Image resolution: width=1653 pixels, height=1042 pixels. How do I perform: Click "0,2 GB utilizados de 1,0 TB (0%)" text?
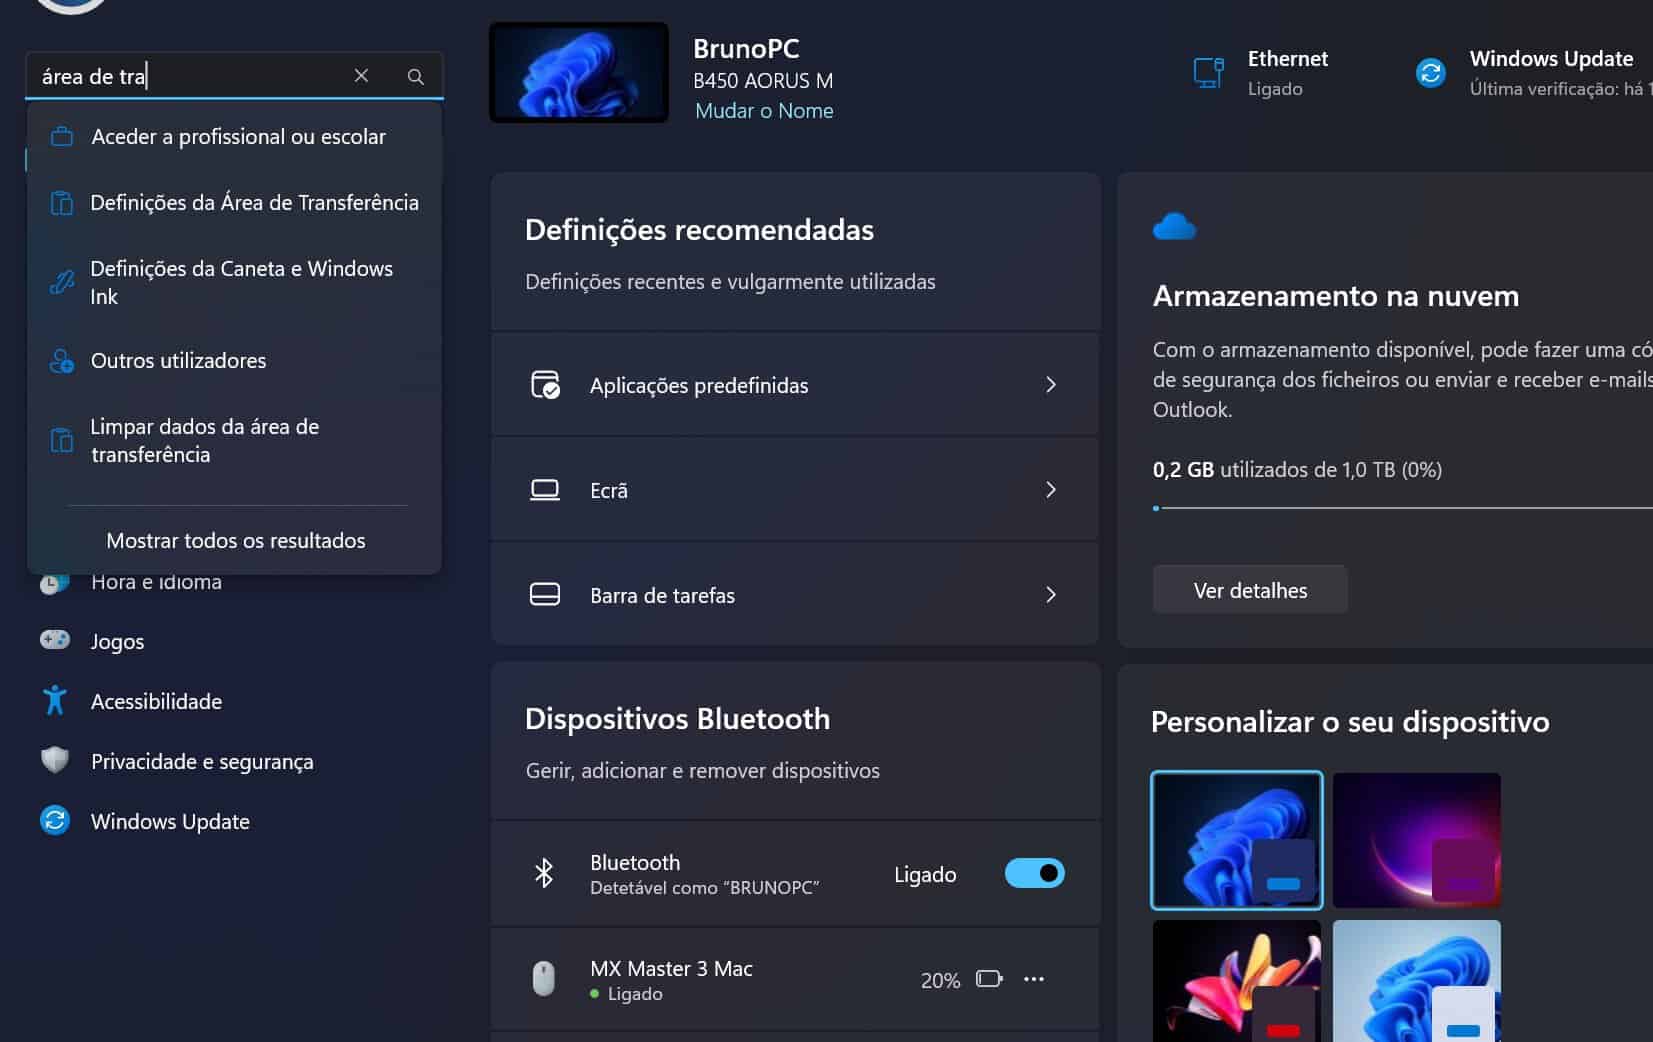coord(1297,470)
